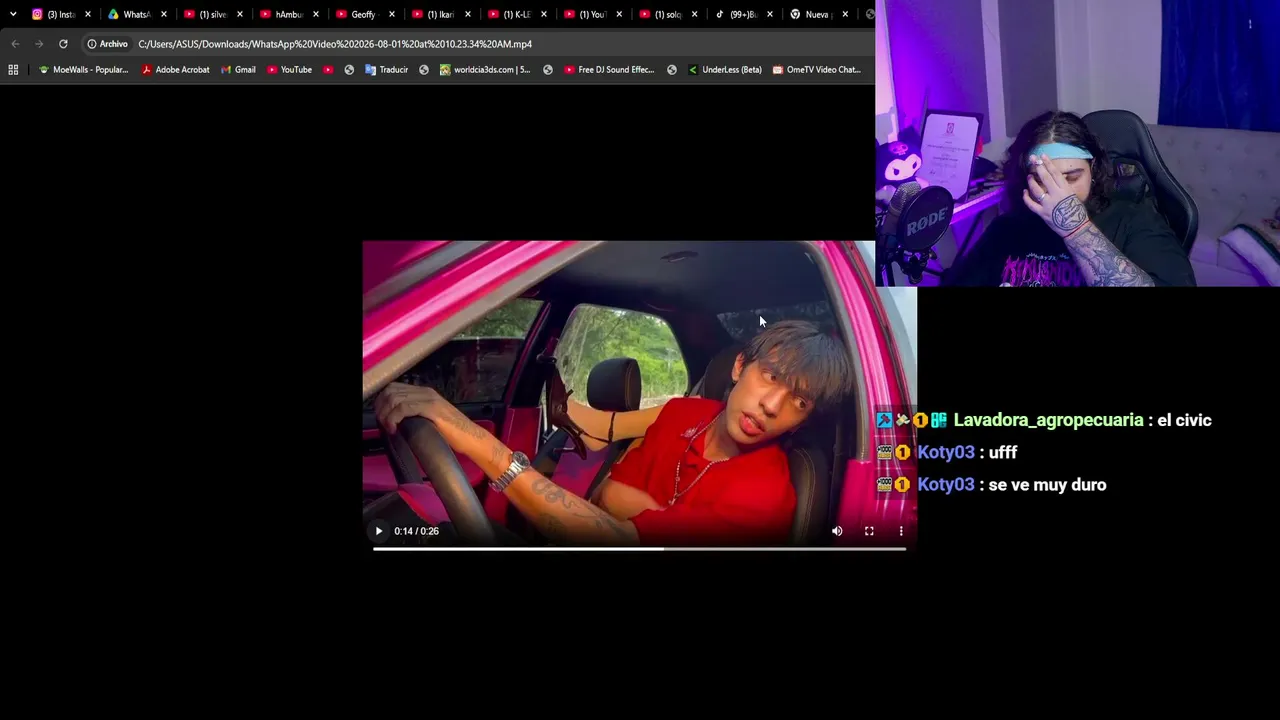Viewport: 1280px width, 720px height.
Task: Click the globe bookmark icon before Traducir
Action: point(349,69)
